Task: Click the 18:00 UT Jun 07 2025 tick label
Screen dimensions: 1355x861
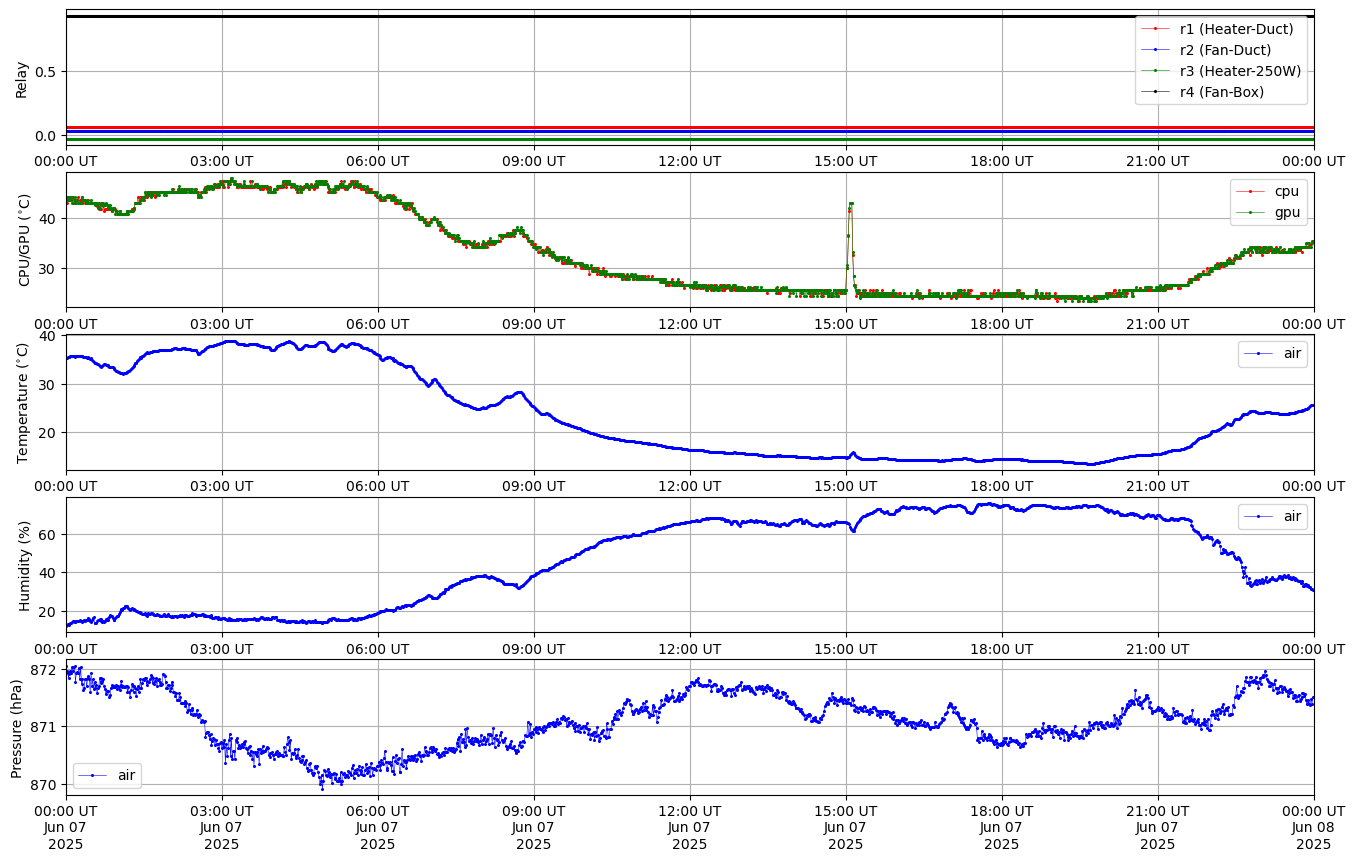Action: tap(1002, 826)
